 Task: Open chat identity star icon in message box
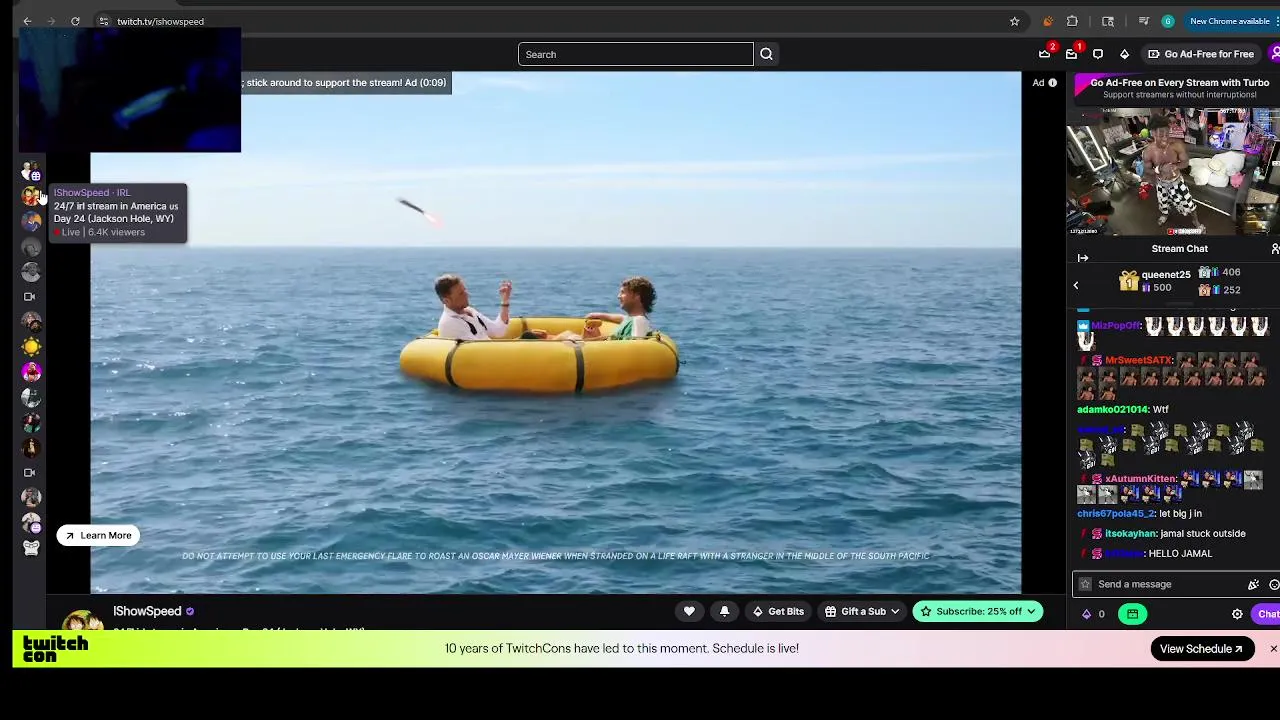click(x=1085, y=584)
